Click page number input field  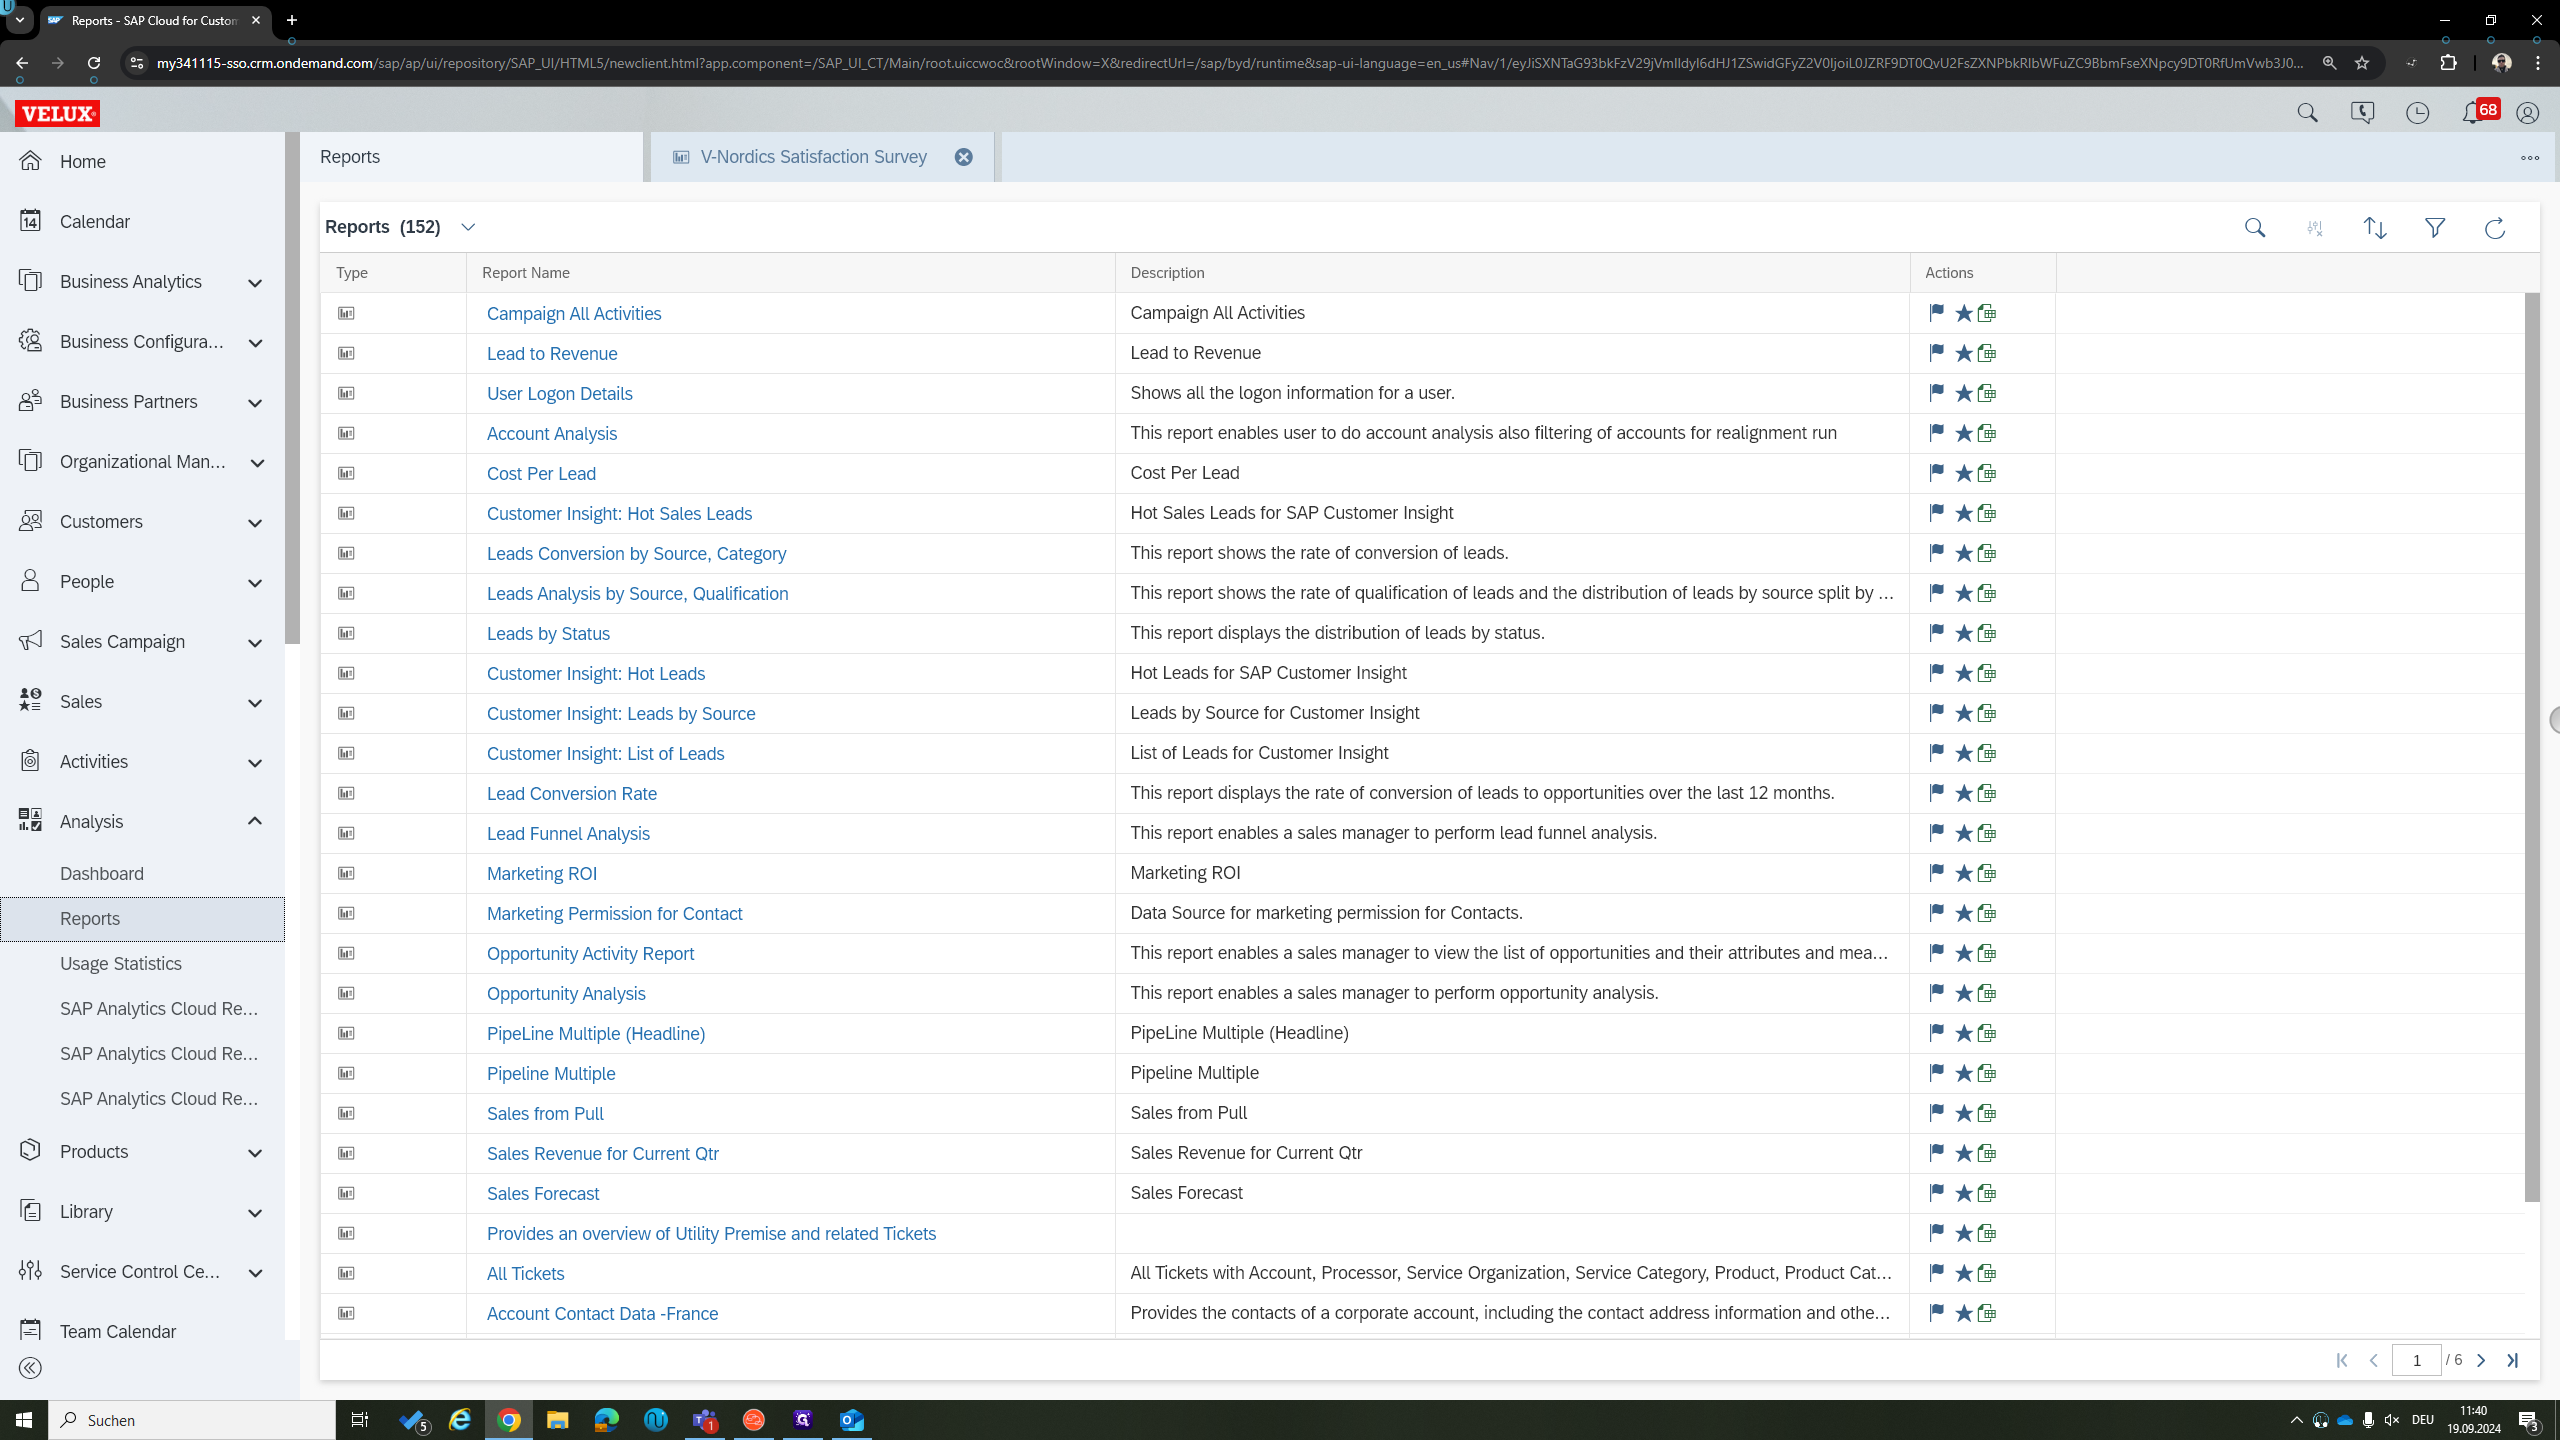click(2416, 1360)
